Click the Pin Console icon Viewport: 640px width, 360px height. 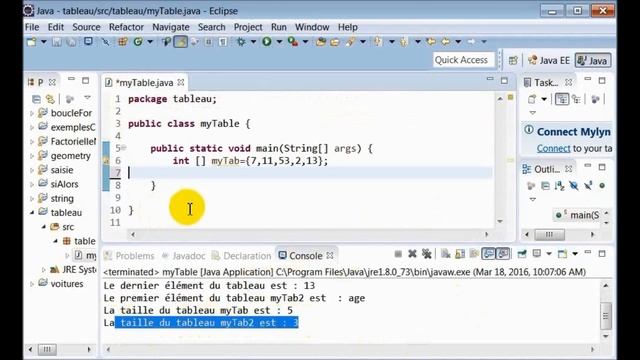tap(522, 254)
